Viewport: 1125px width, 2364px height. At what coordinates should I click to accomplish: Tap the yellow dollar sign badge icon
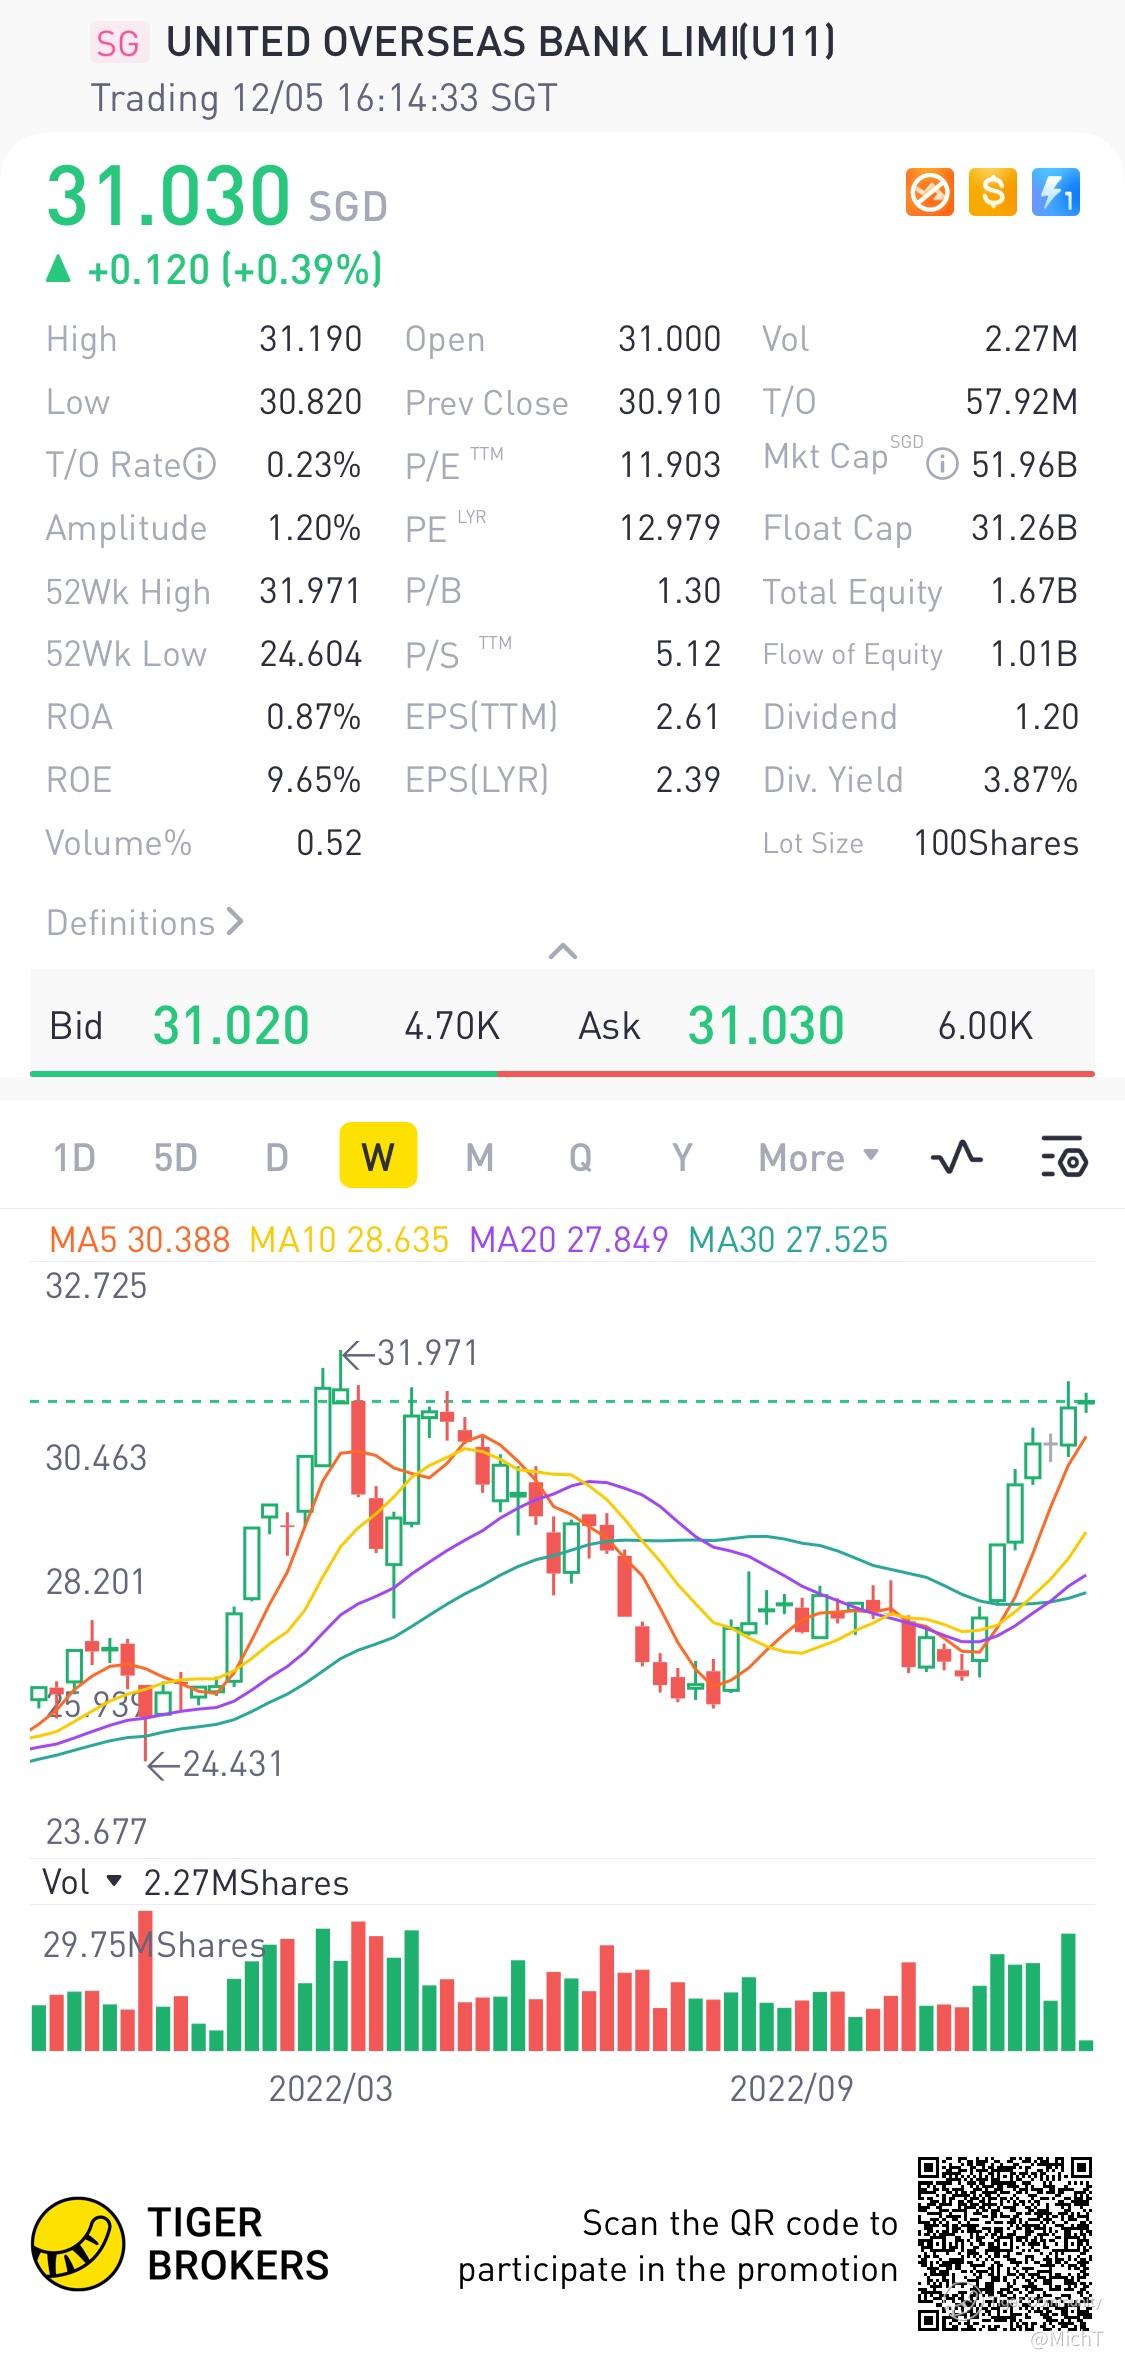[993, 192]
